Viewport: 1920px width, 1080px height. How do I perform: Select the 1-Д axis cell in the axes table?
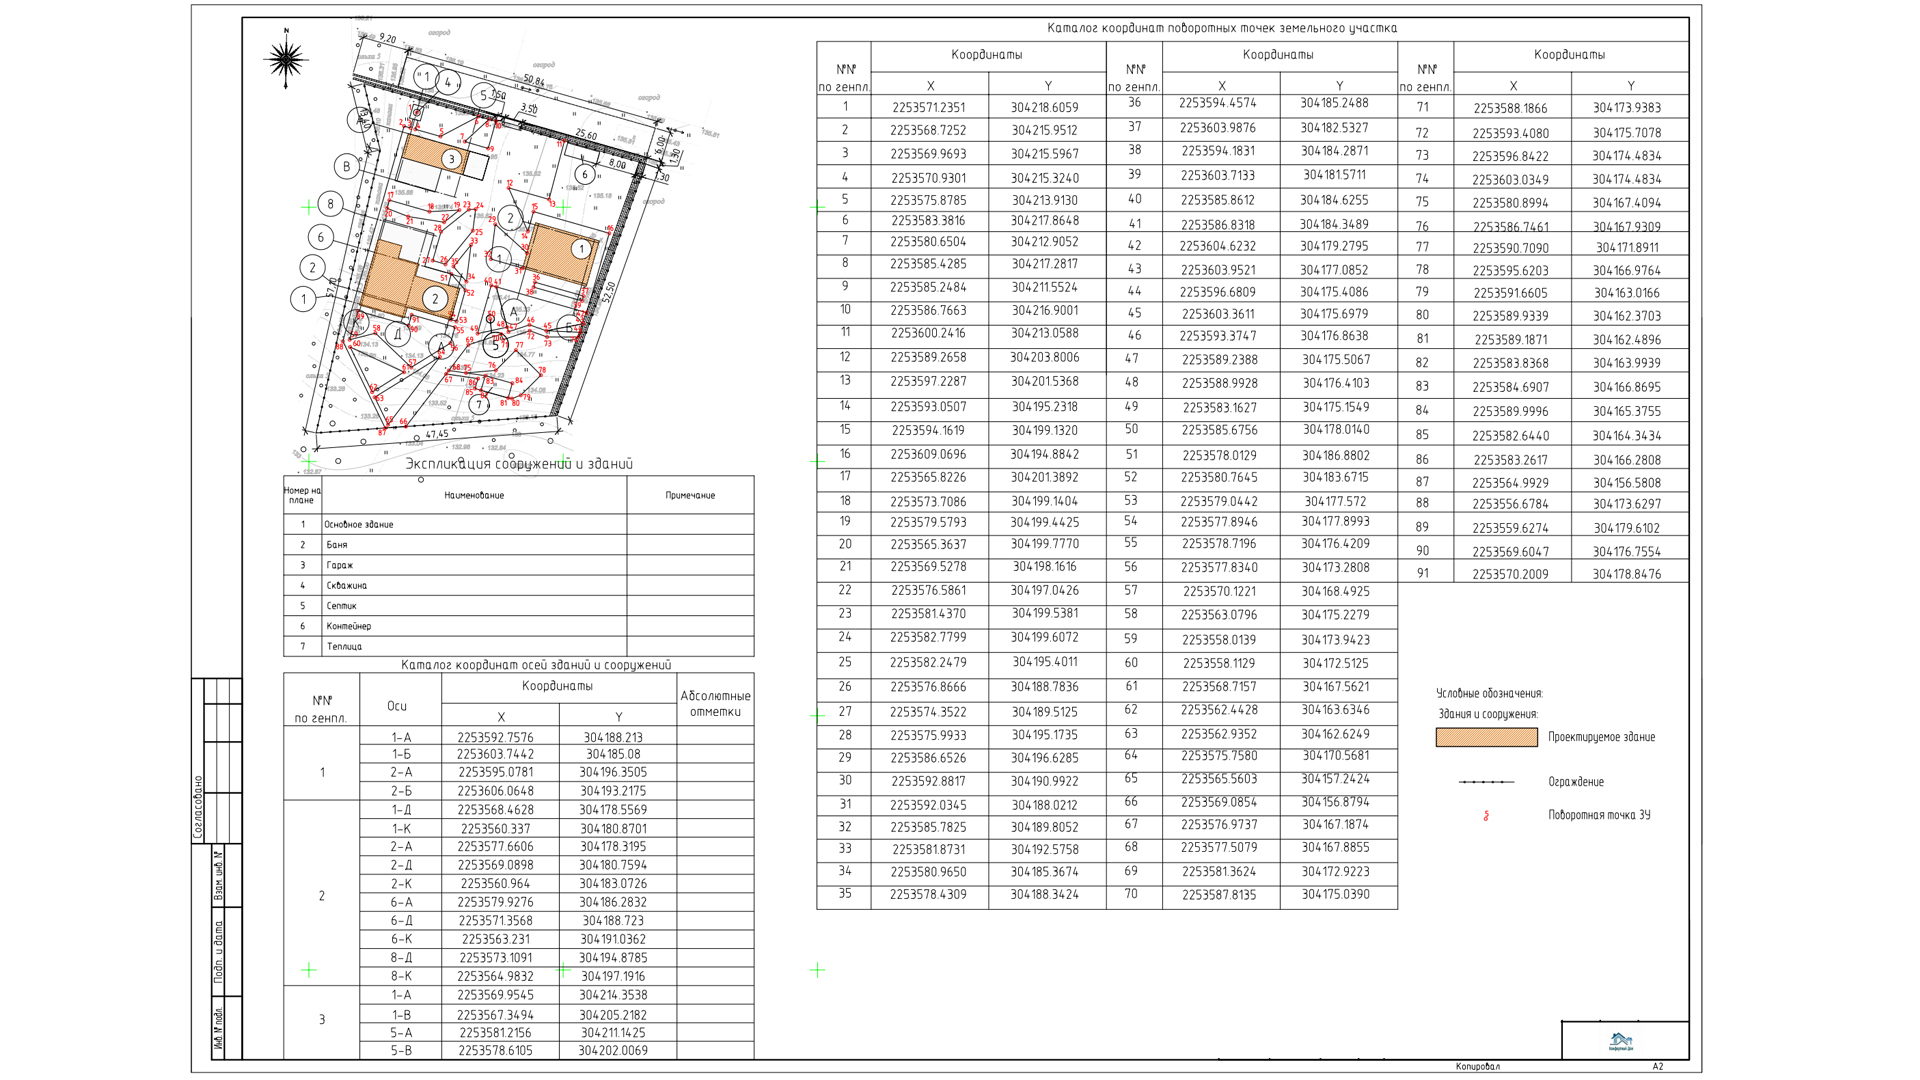point(401,810)
